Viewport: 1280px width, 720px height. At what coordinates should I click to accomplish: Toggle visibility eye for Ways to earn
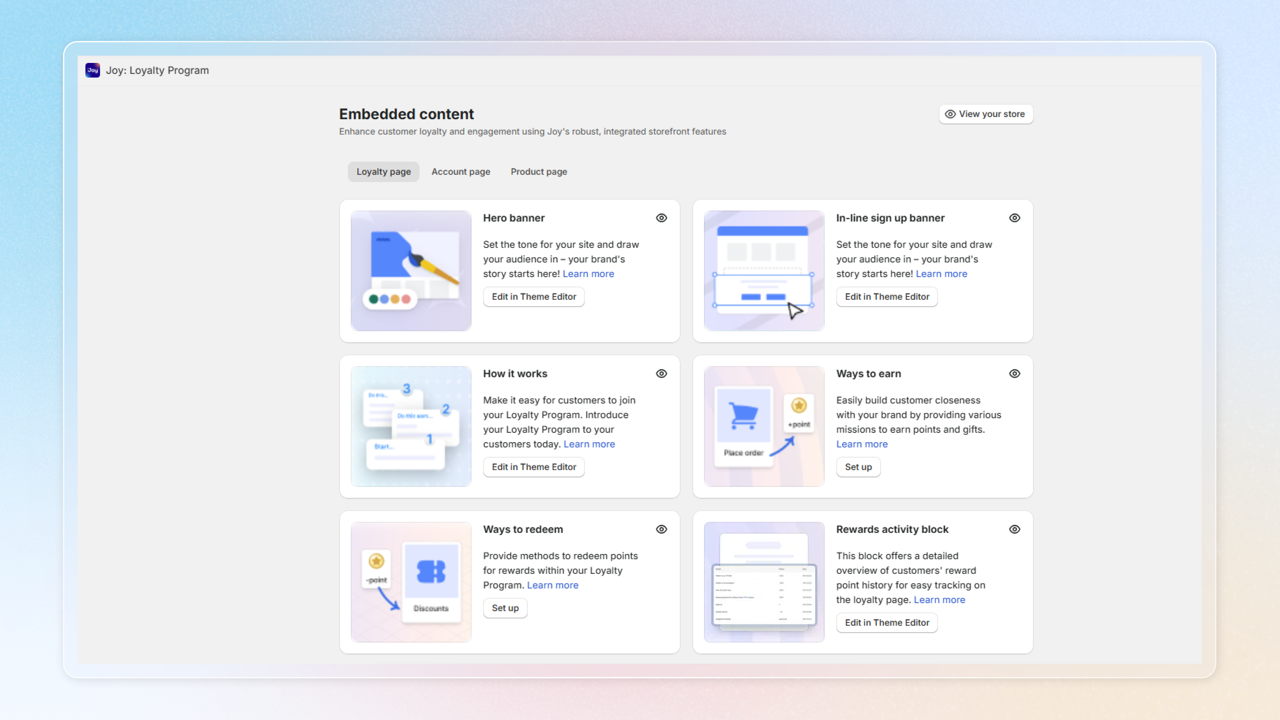[x=1014, y=374]
